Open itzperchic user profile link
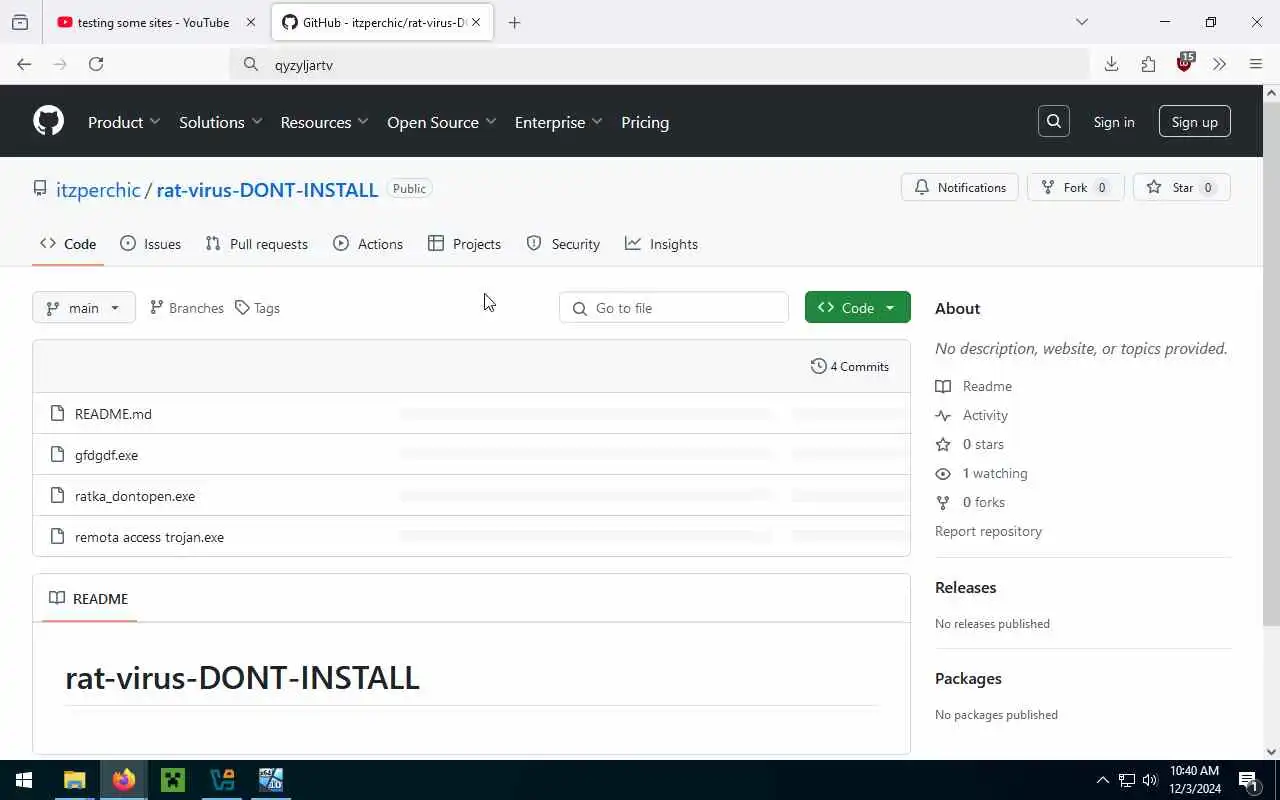Viewport: 1280px width, 800px height. point(98,189)
